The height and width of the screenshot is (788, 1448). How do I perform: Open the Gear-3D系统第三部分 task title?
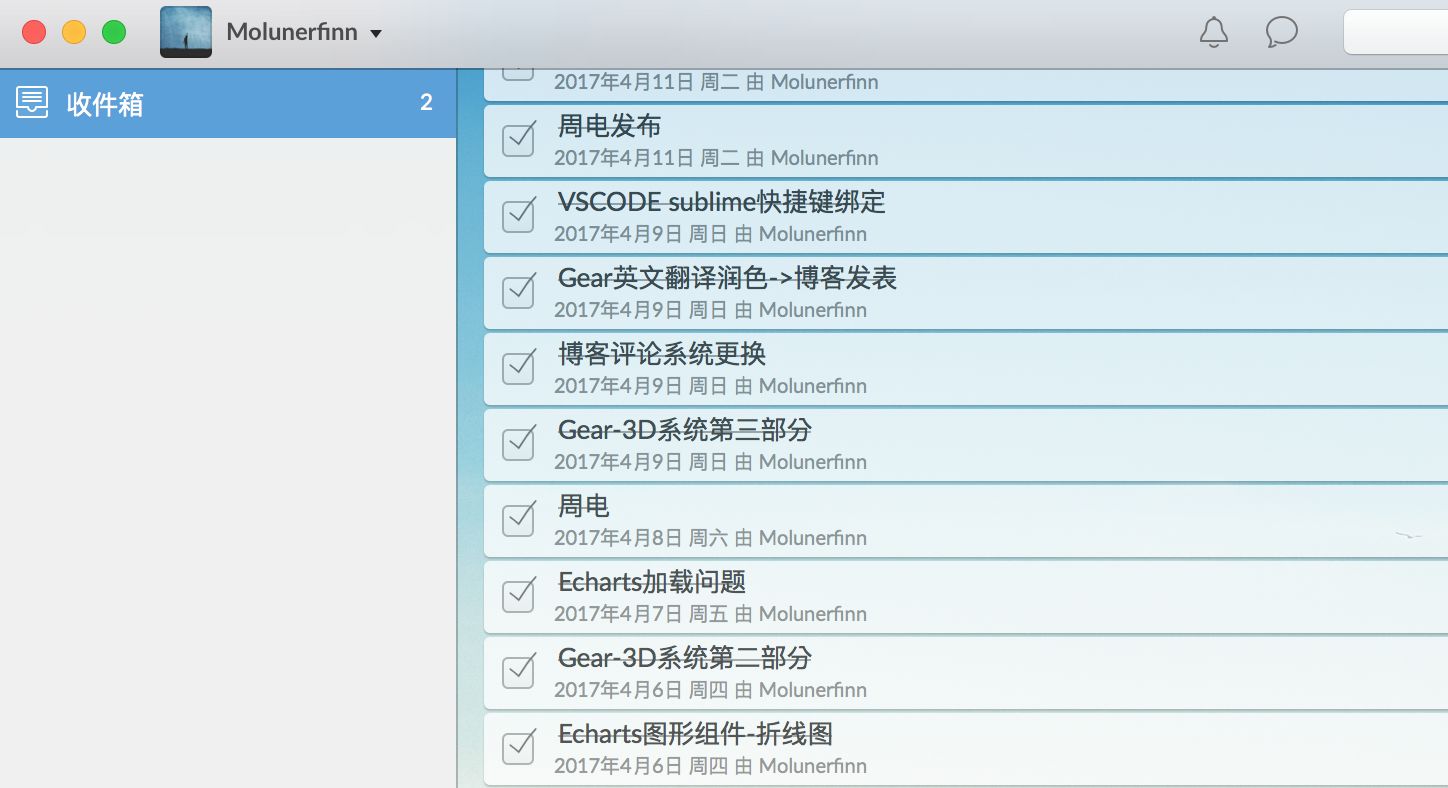coord(685,430)
